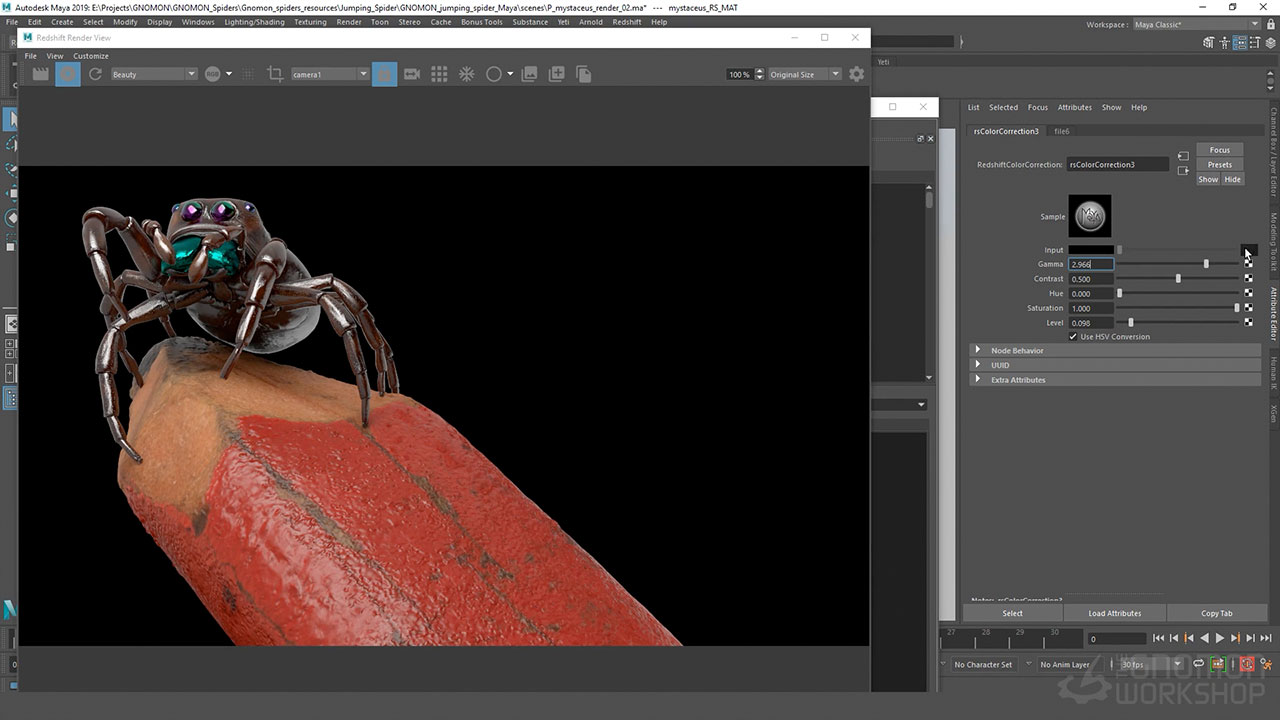Click the copy image icon in Render View
Image resolution: width=1280 pixels, height=720 pixels.
[584, 74]
